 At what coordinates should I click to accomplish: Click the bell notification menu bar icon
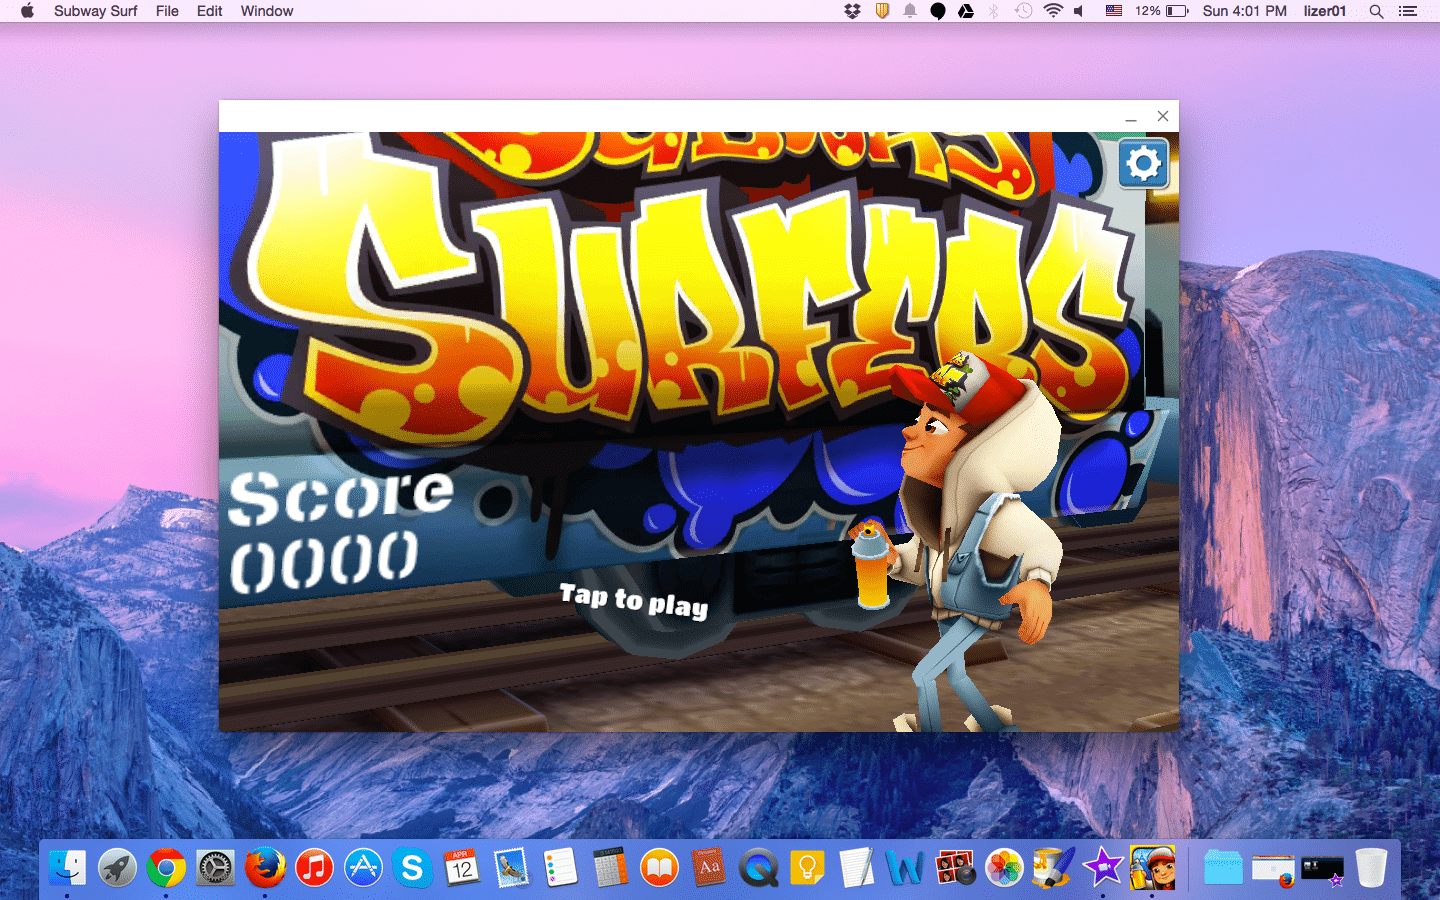[910, 11]
